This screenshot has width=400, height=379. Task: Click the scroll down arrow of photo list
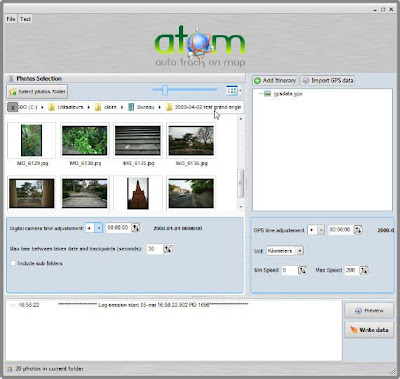pyautogui.click(x=241, y=207)
